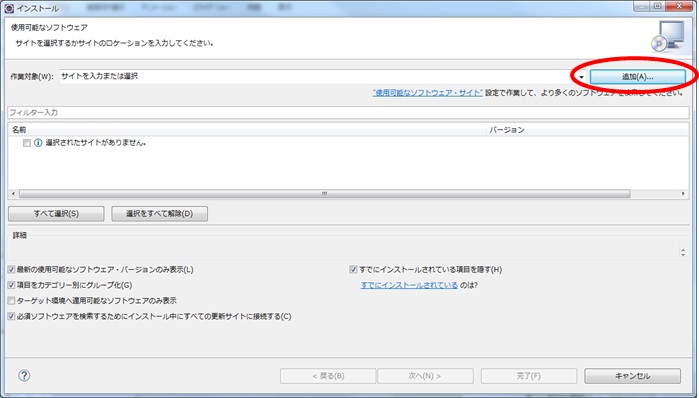The width and height of the screenshot is (699, 398).
Task: Click the 名前 column header
Action: pyautogui.click(x=19, y=130)
